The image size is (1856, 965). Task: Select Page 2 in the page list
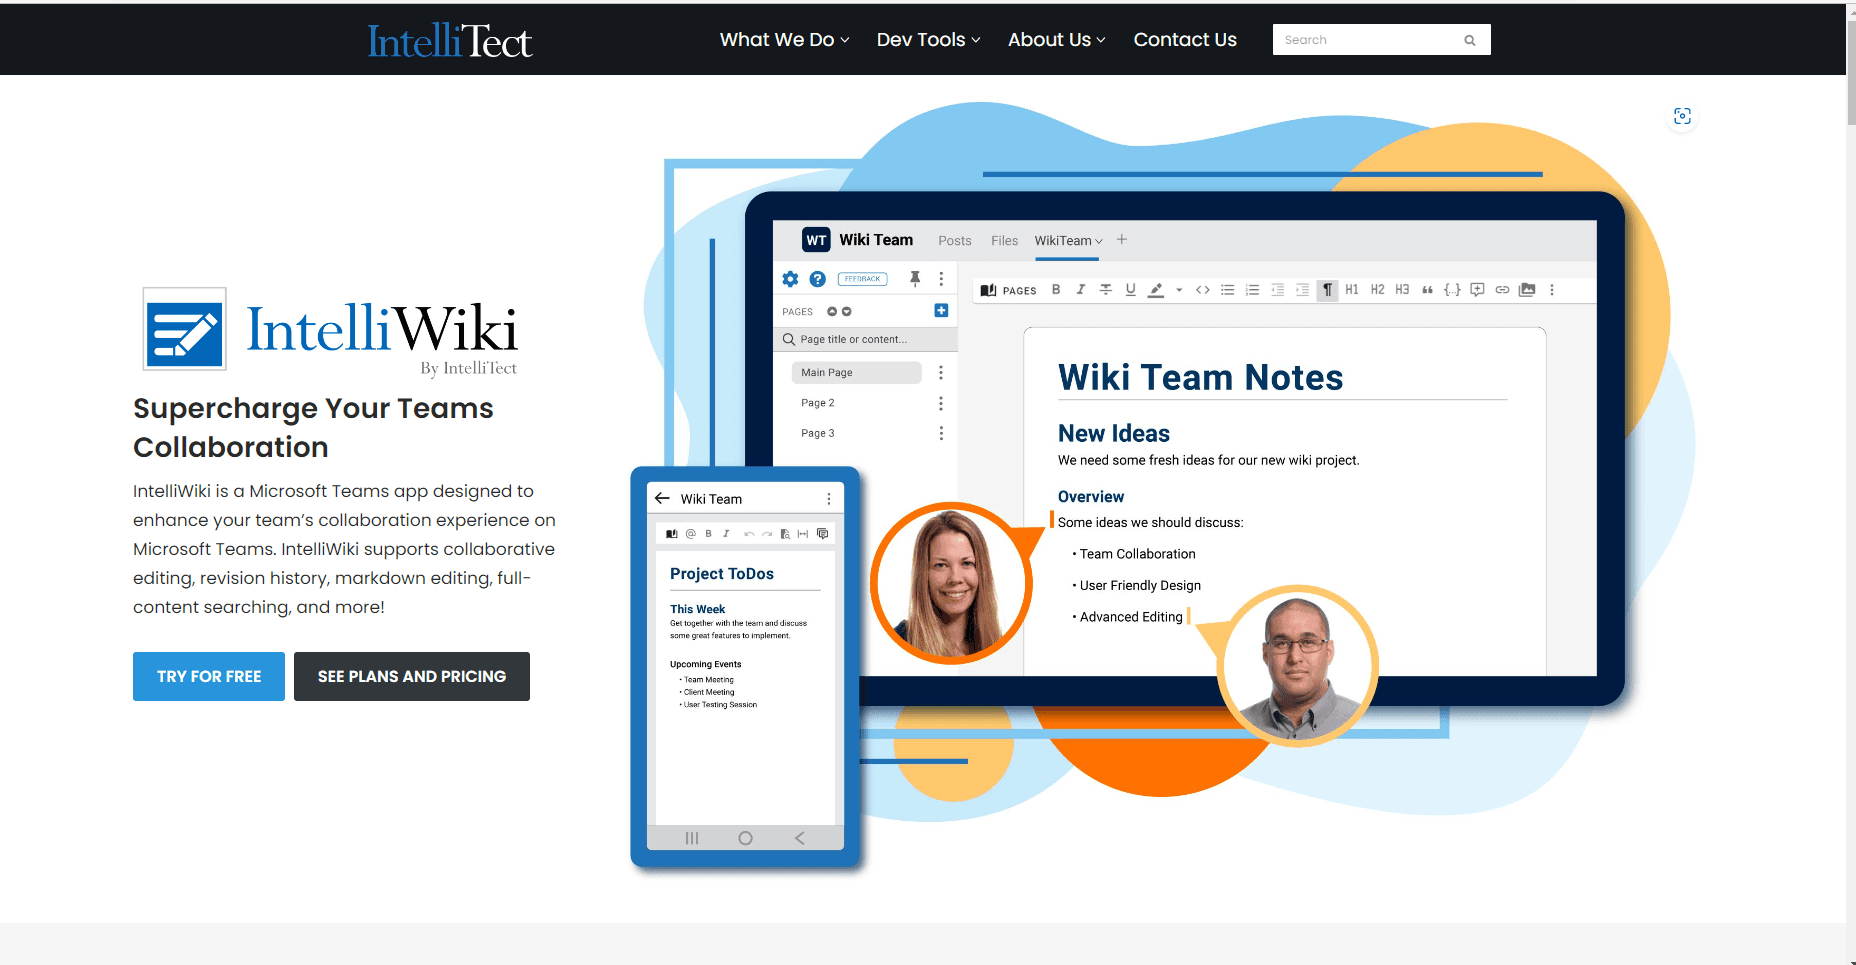818,403
